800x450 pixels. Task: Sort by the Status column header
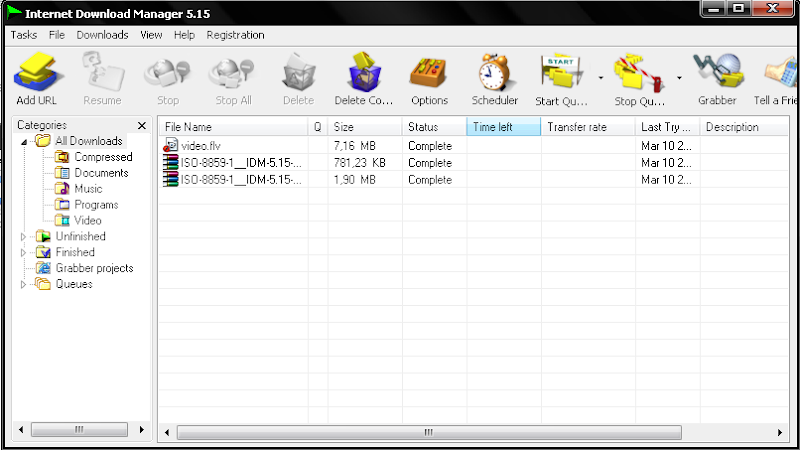(435, 127)
